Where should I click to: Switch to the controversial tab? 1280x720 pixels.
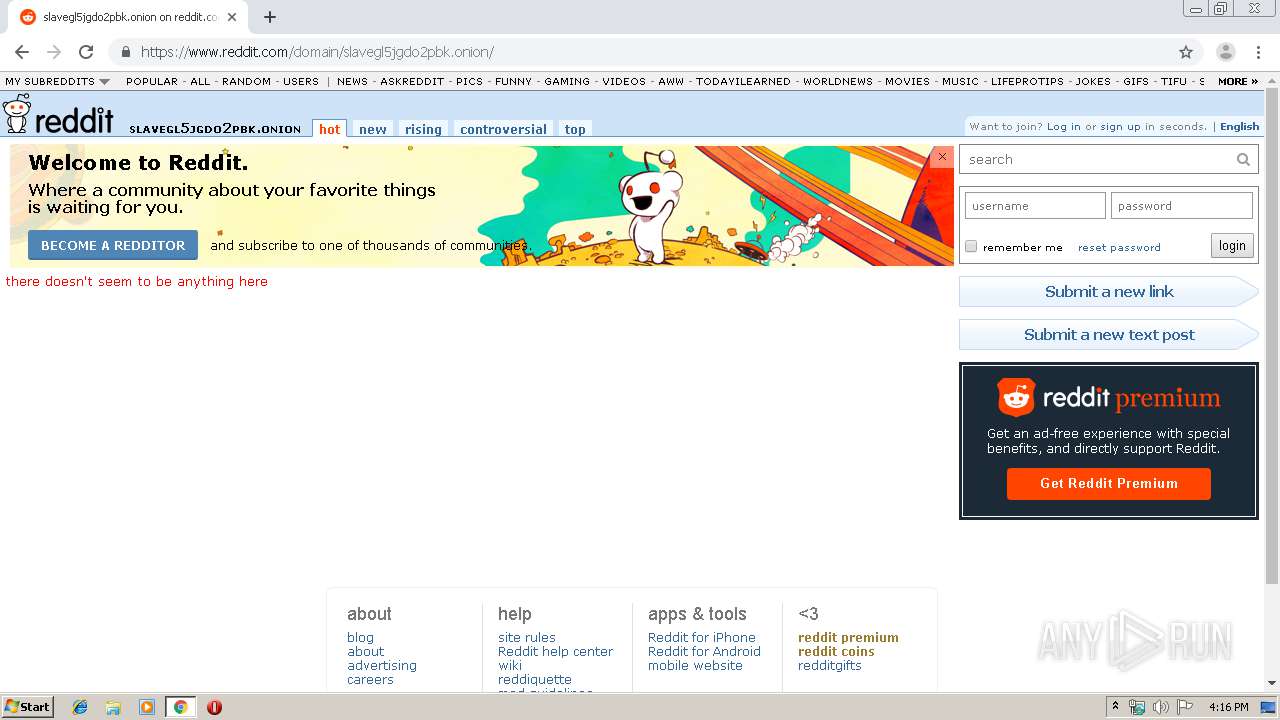click(x=503, y=129)
